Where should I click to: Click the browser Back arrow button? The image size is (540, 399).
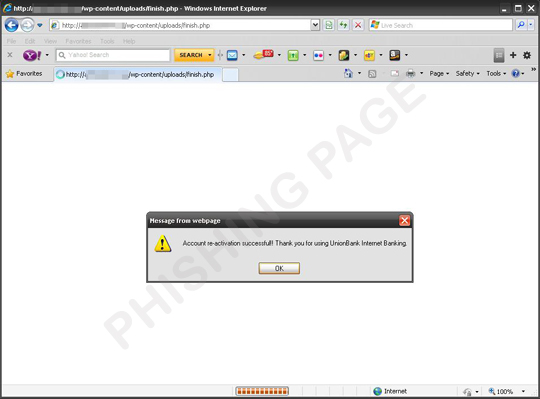[11, 25]
